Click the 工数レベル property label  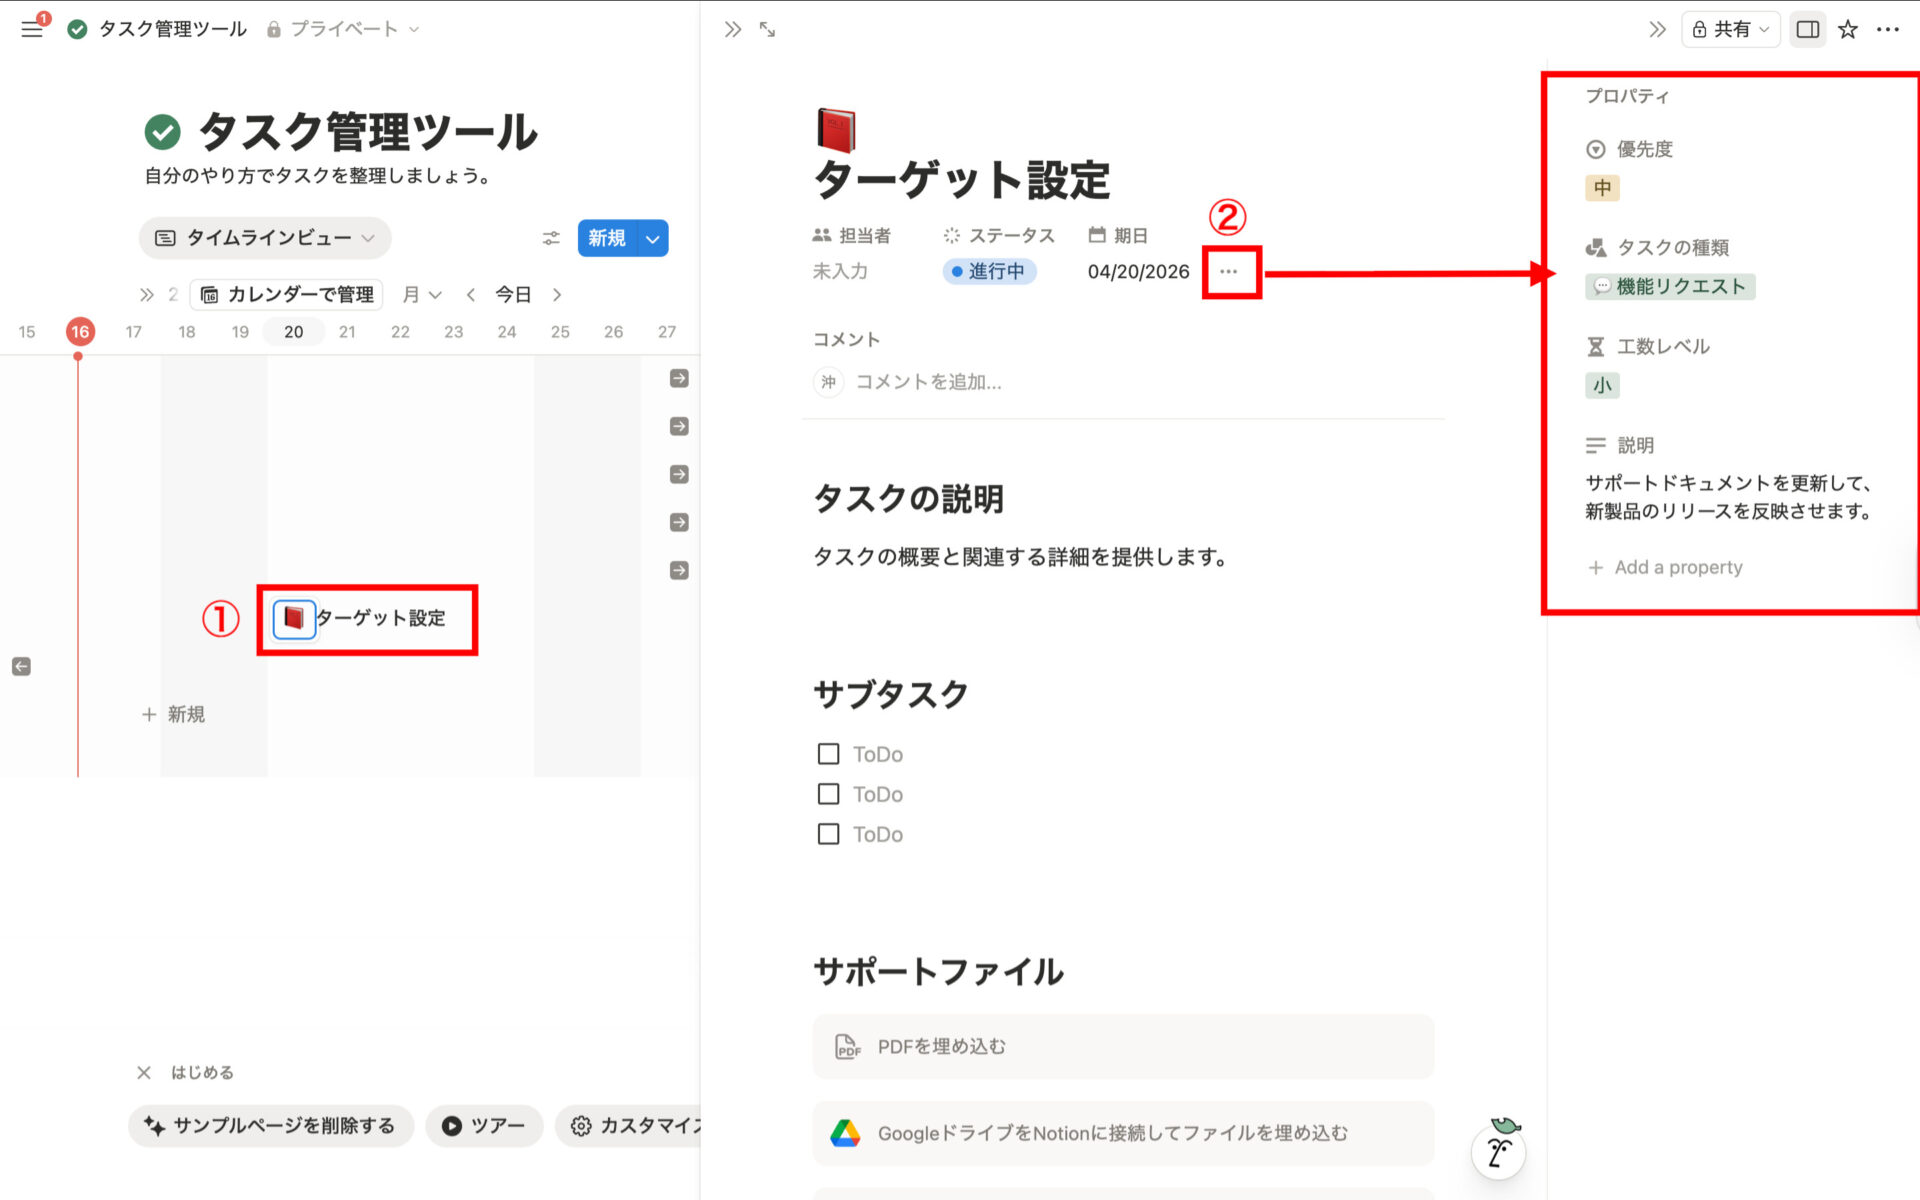point(1648,347)
